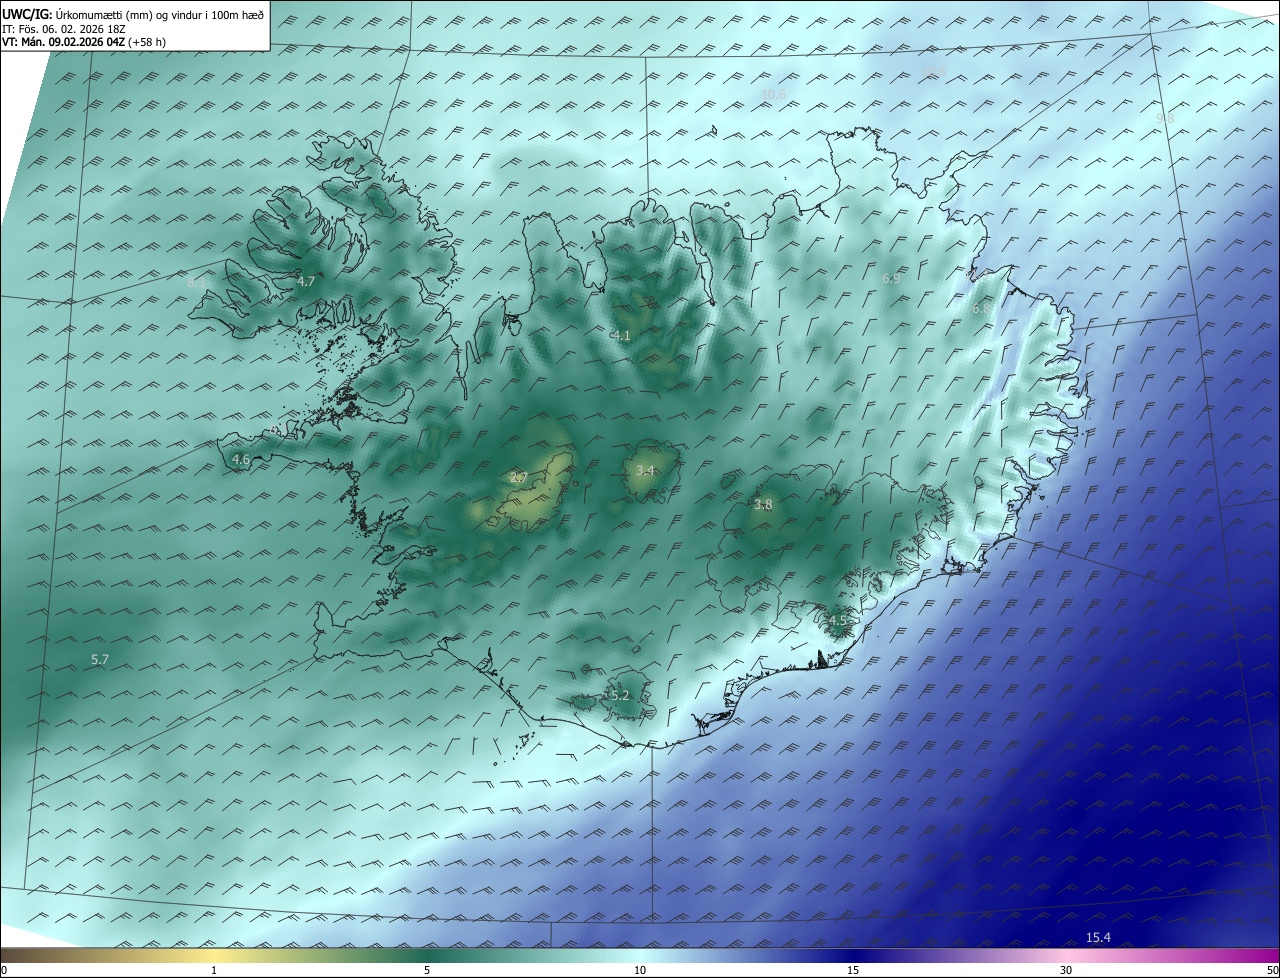Click the 4.5 value label on the map

coord(837,620)
